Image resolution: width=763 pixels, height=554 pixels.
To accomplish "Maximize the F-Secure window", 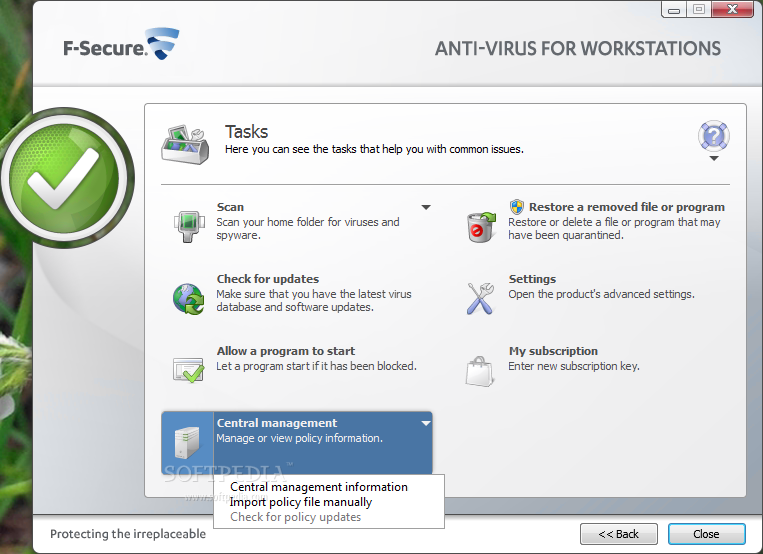I will [x=699, y=9].
